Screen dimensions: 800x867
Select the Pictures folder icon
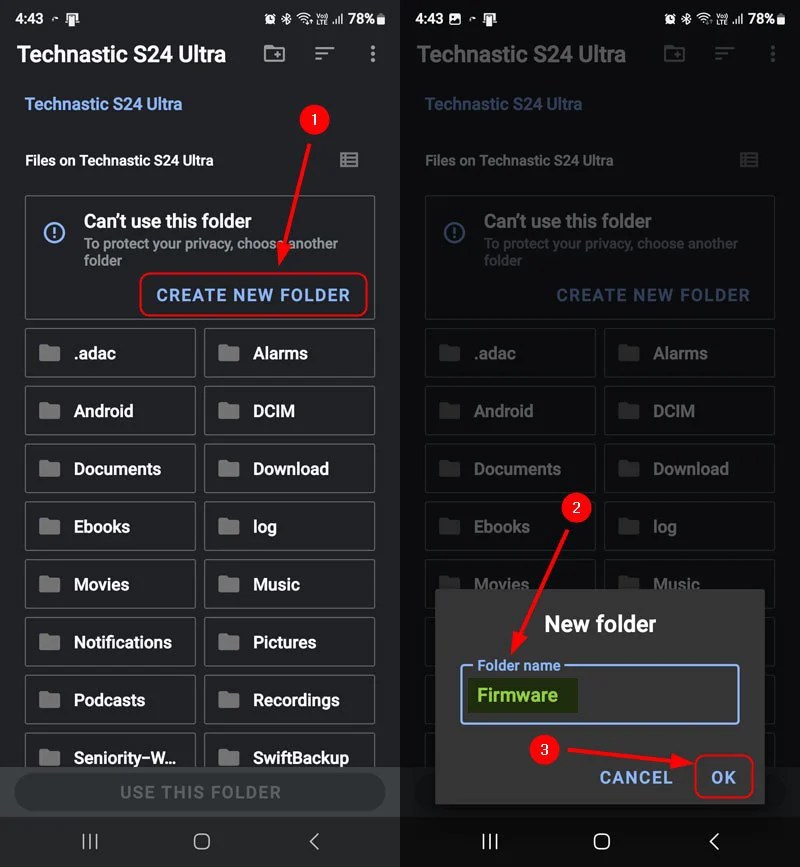click(230, 642)
